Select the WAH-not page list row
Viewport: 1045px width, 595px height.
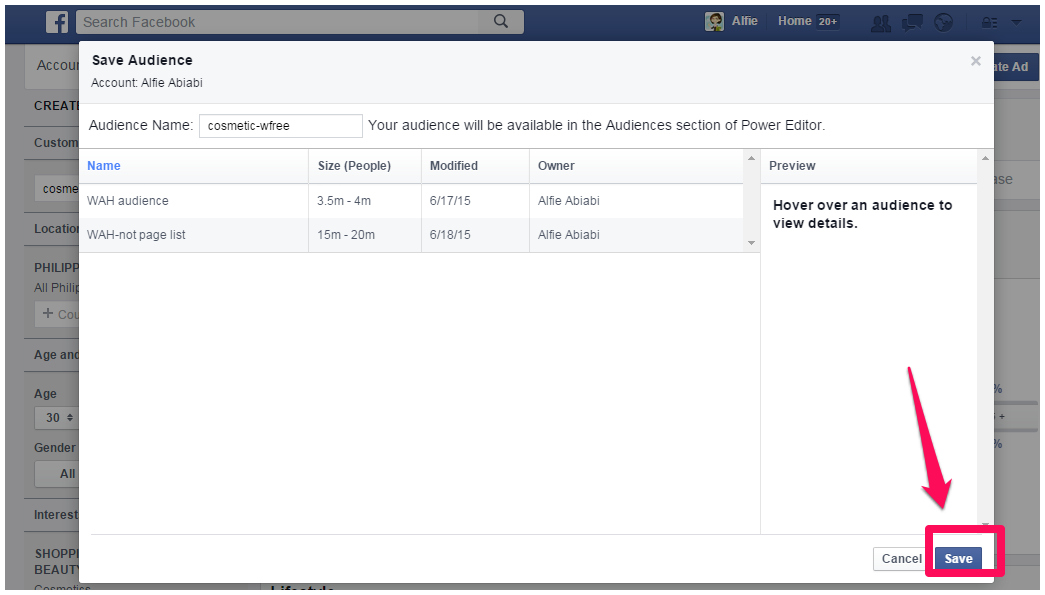[x=136, y=235]
